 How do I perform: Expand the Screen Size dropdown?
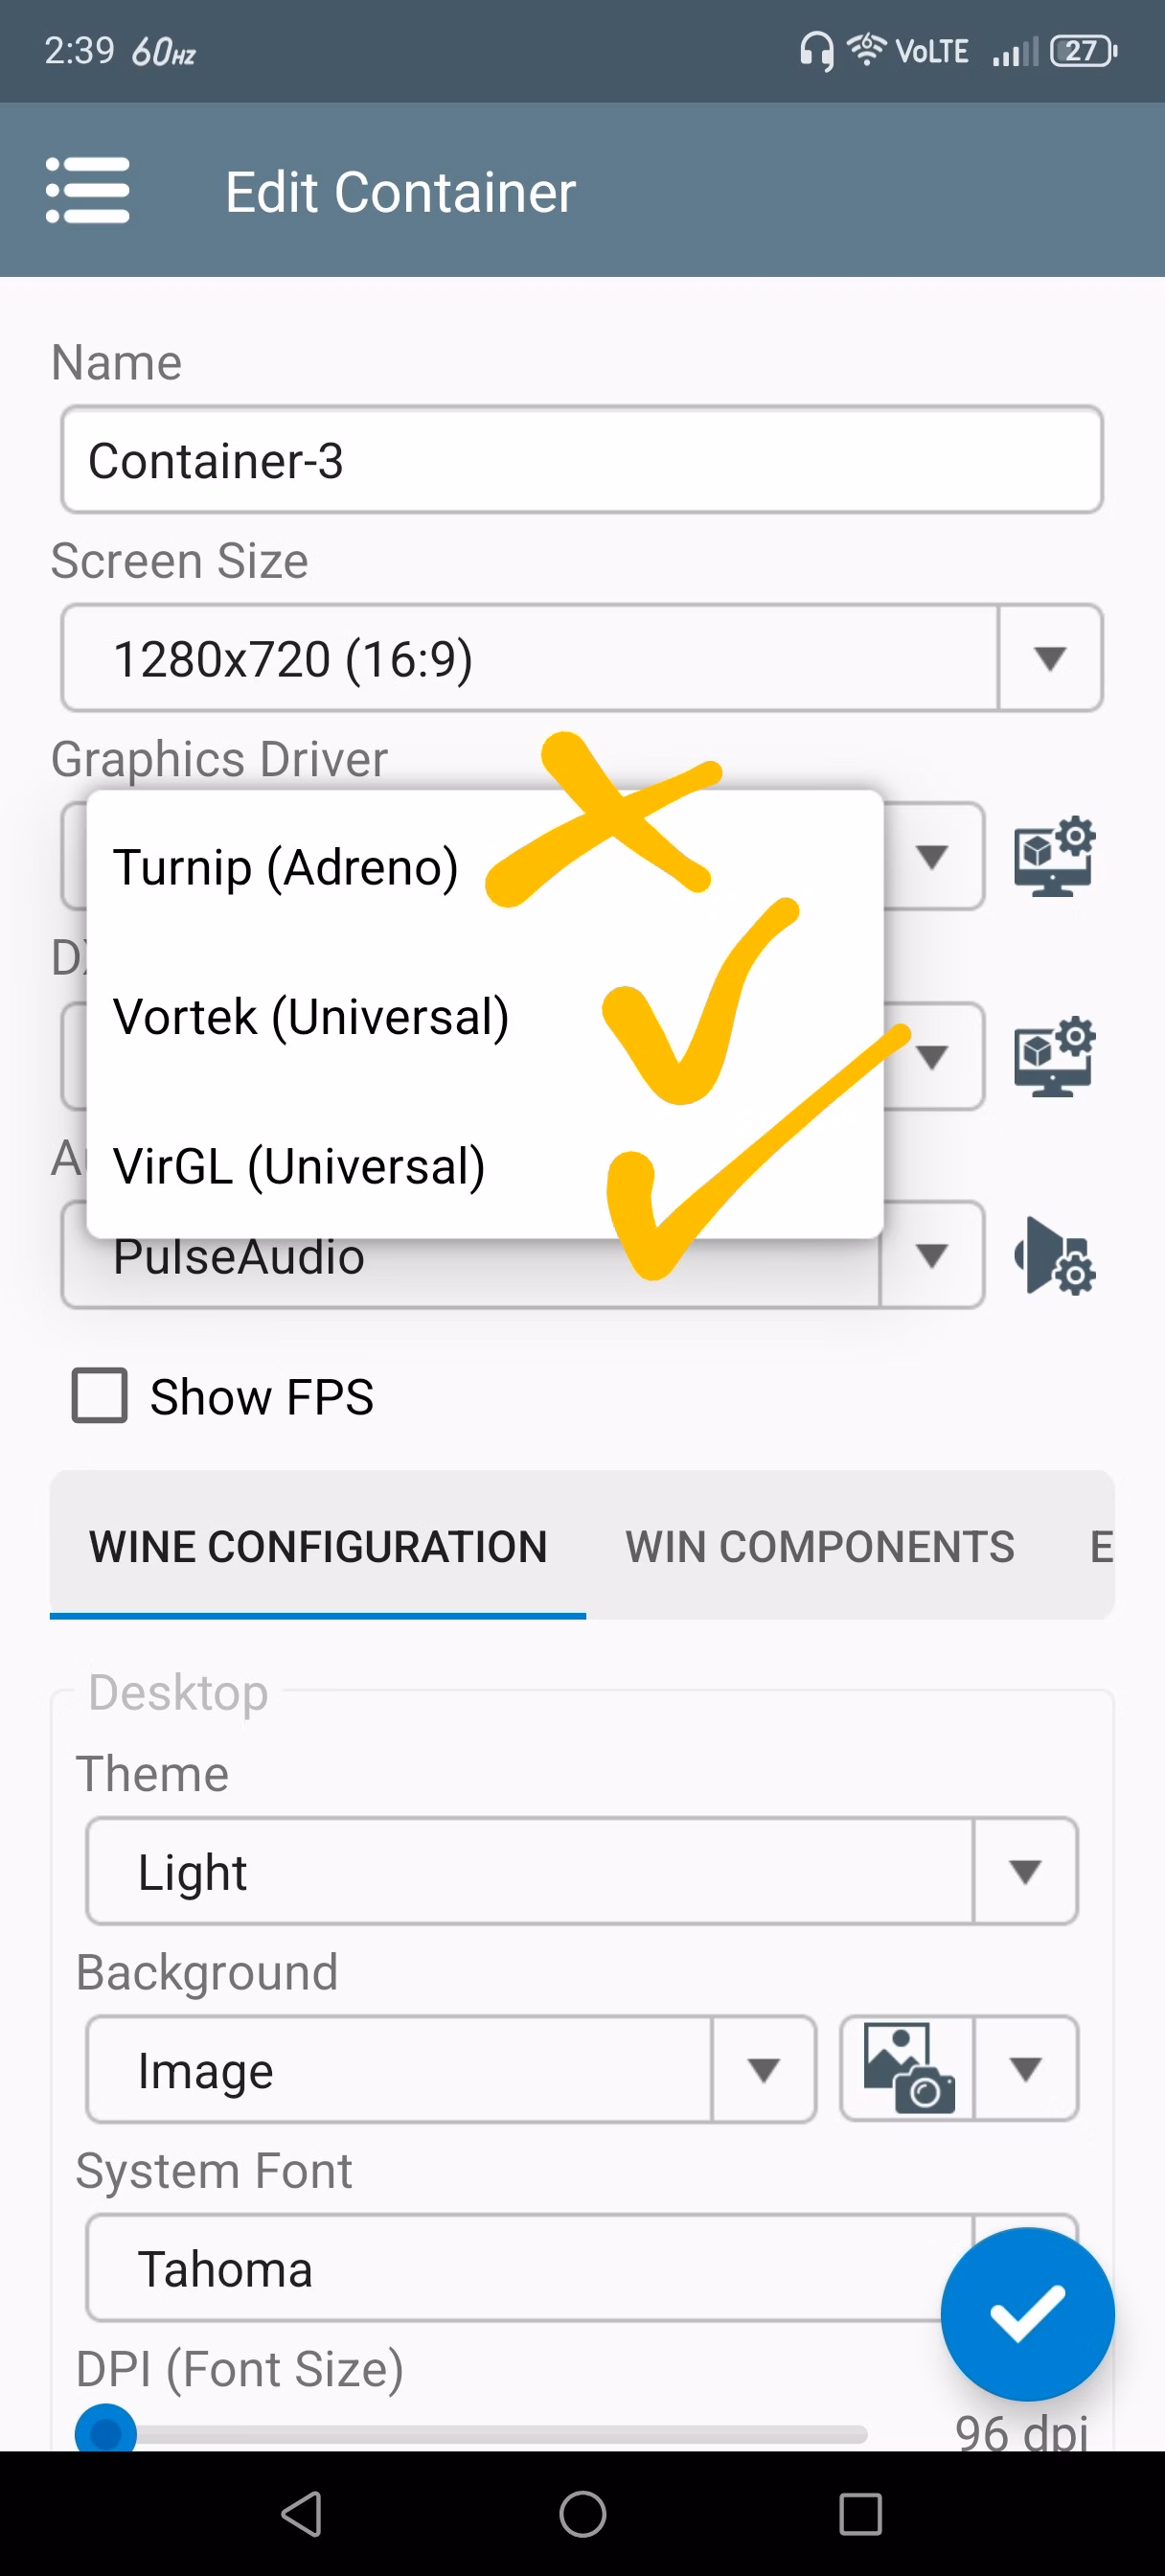1049,658
